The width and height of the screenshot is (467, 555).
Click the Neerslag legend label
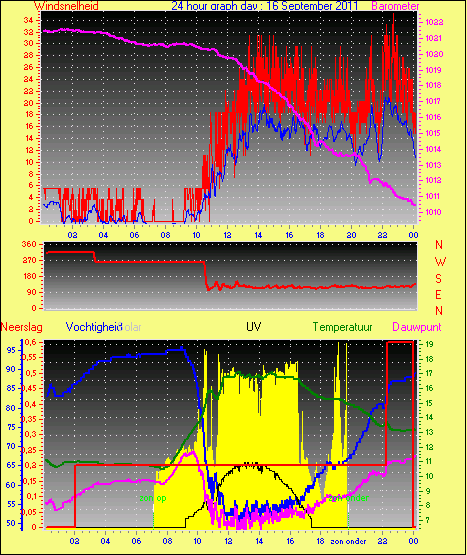pyautogui.click(x=22, y=327)
